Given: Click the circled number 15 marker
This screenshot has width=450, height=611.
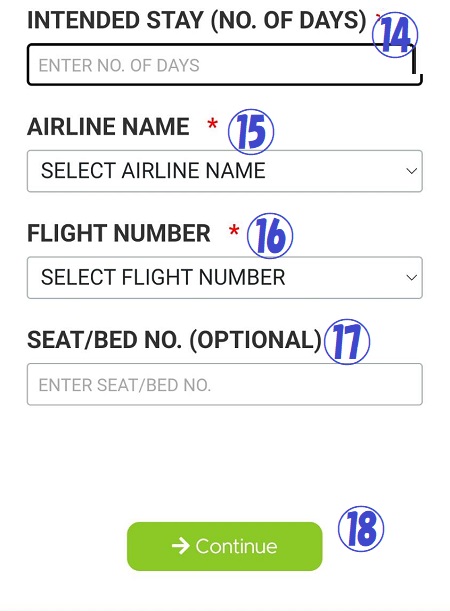Looking at the screenshot, I should tap(251, 132).
